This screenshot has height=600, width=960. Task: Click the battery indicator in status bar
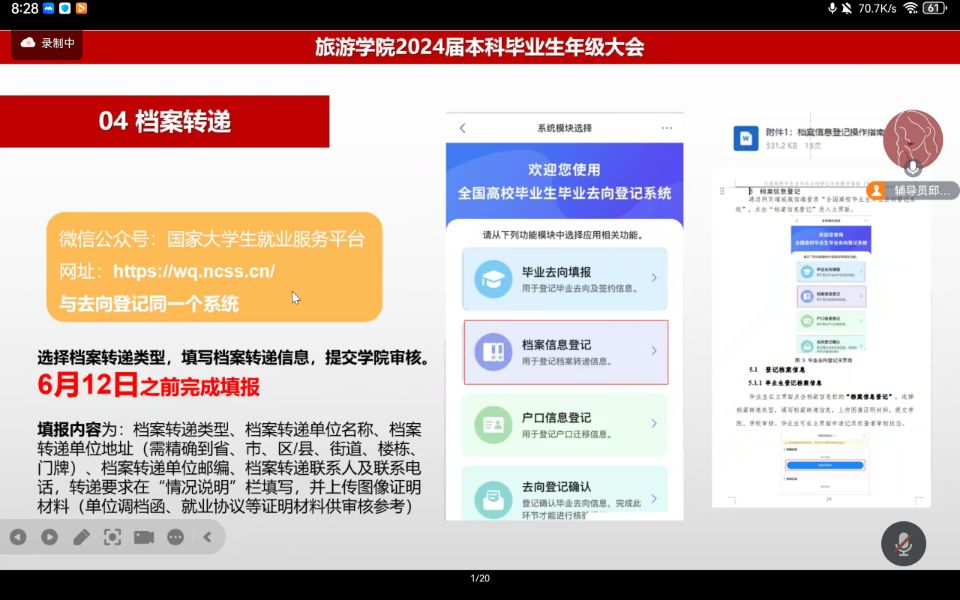(x=934, y=8)
